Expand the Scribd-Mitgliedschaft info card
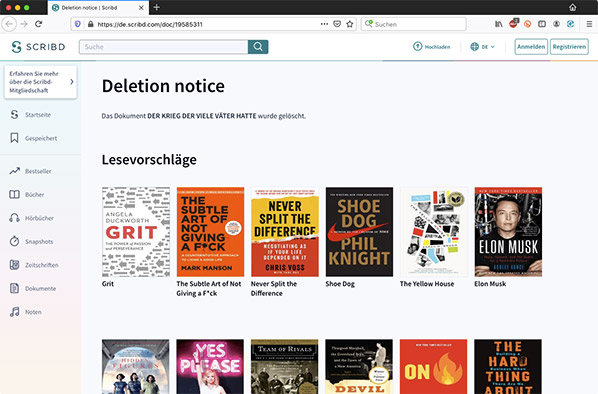598x394 pixels. click(x=40, y=82)
